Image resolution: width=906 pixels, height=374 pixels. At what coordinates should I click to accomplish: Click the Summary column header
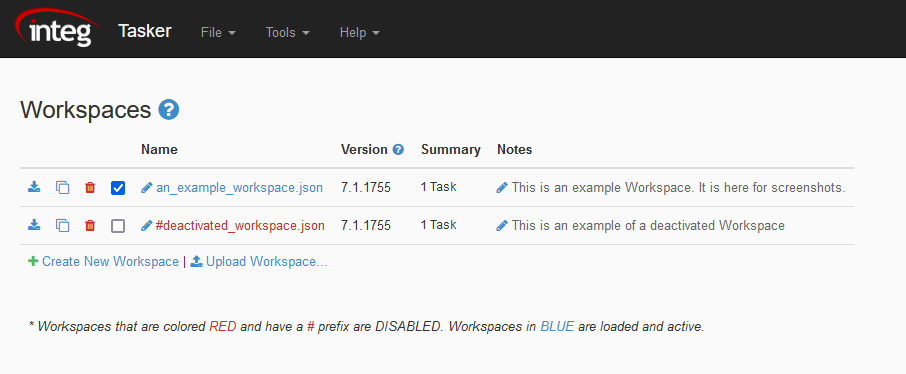coord(451,149)
